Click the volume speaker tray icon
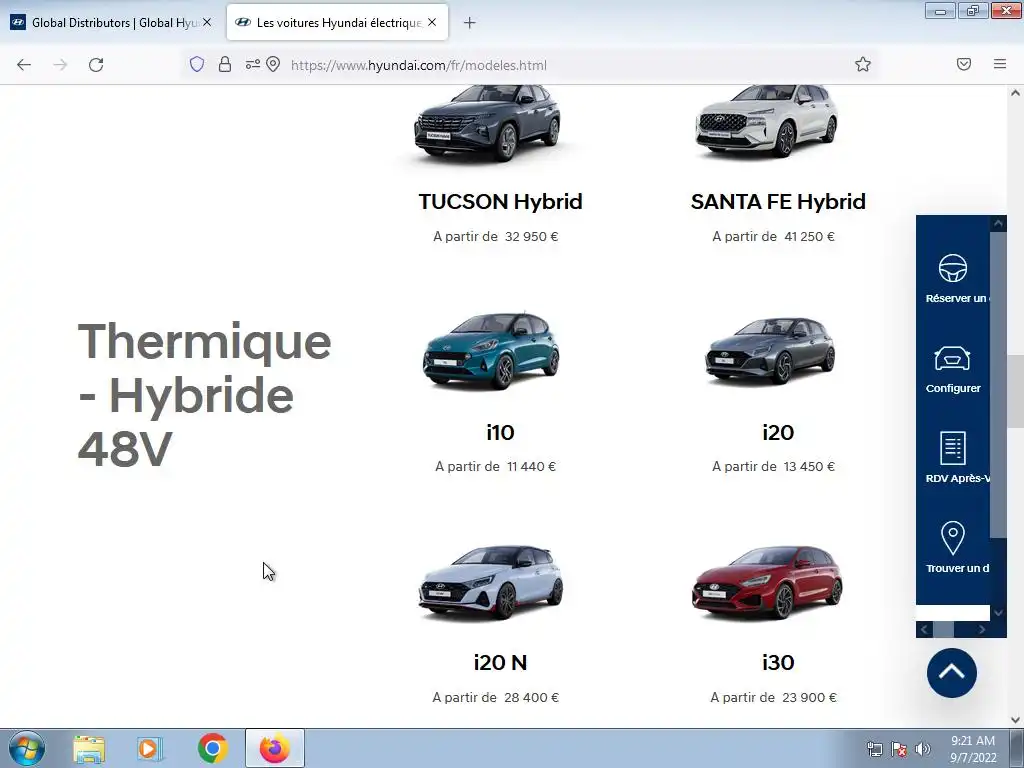The image size is (1024, 768). pos(923,749)
